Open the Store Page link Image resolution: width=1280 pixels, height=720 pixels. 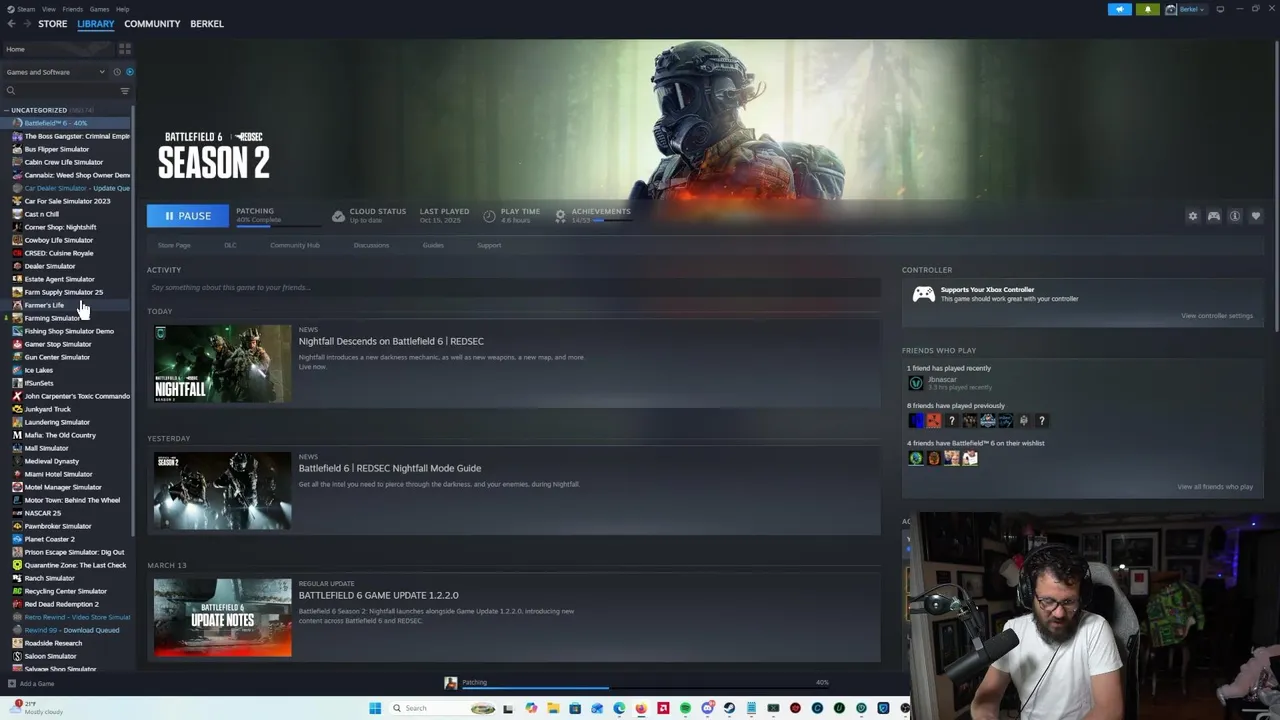(174, 245)
